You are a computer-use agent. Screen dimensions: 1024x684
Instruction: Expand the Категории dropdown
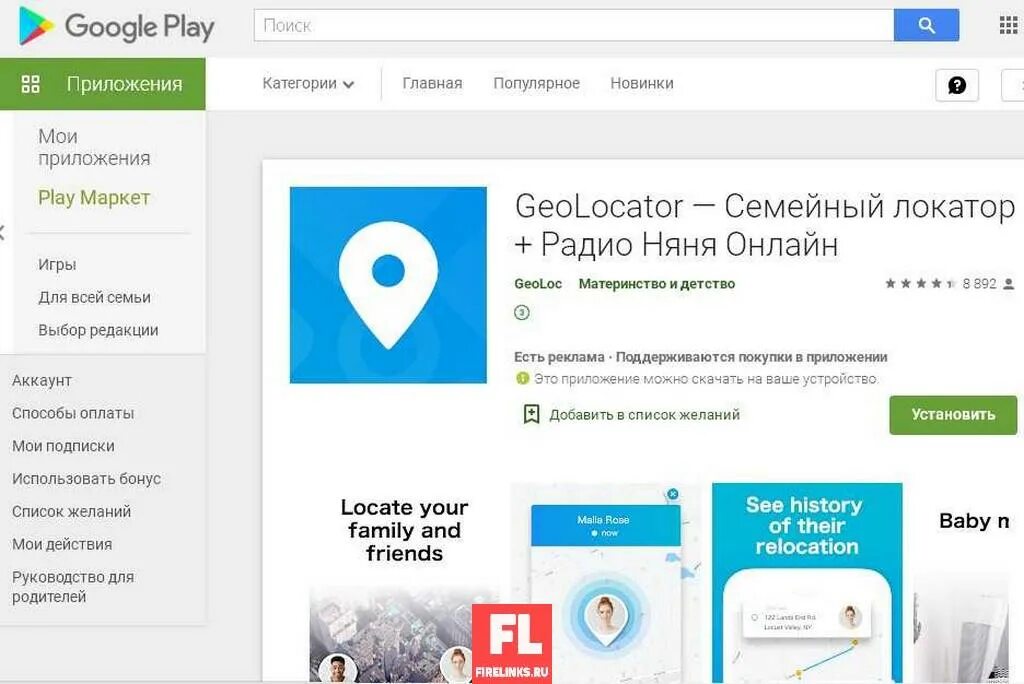[308, 84]
